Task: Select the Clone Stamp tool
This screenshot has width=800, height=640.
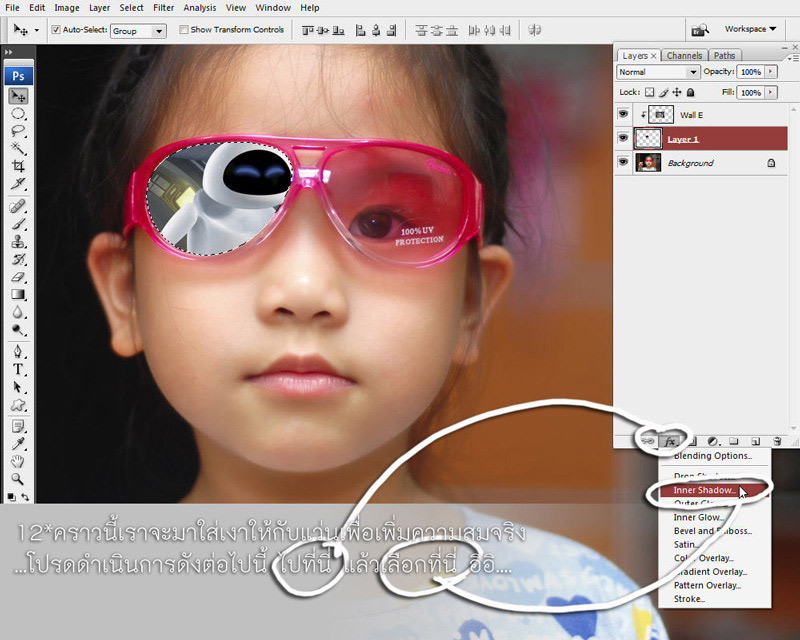Action: click(x=18, y=241)
